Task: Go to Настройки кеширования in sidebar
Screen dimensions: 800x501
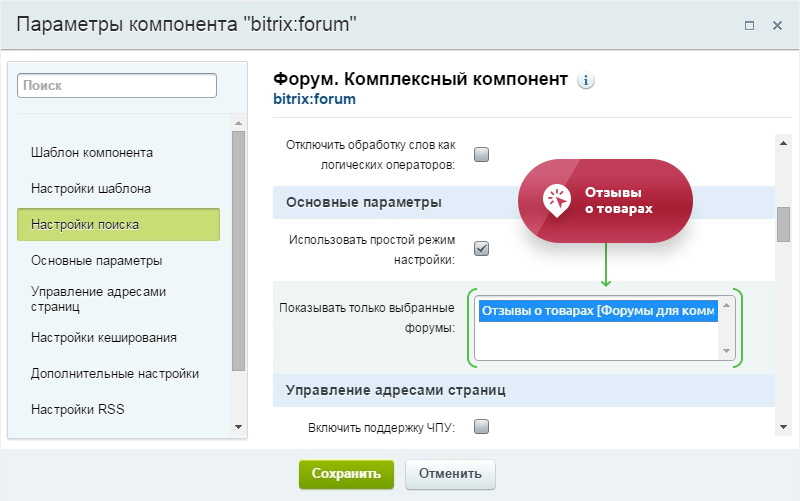Action: [x=104, y=337]
